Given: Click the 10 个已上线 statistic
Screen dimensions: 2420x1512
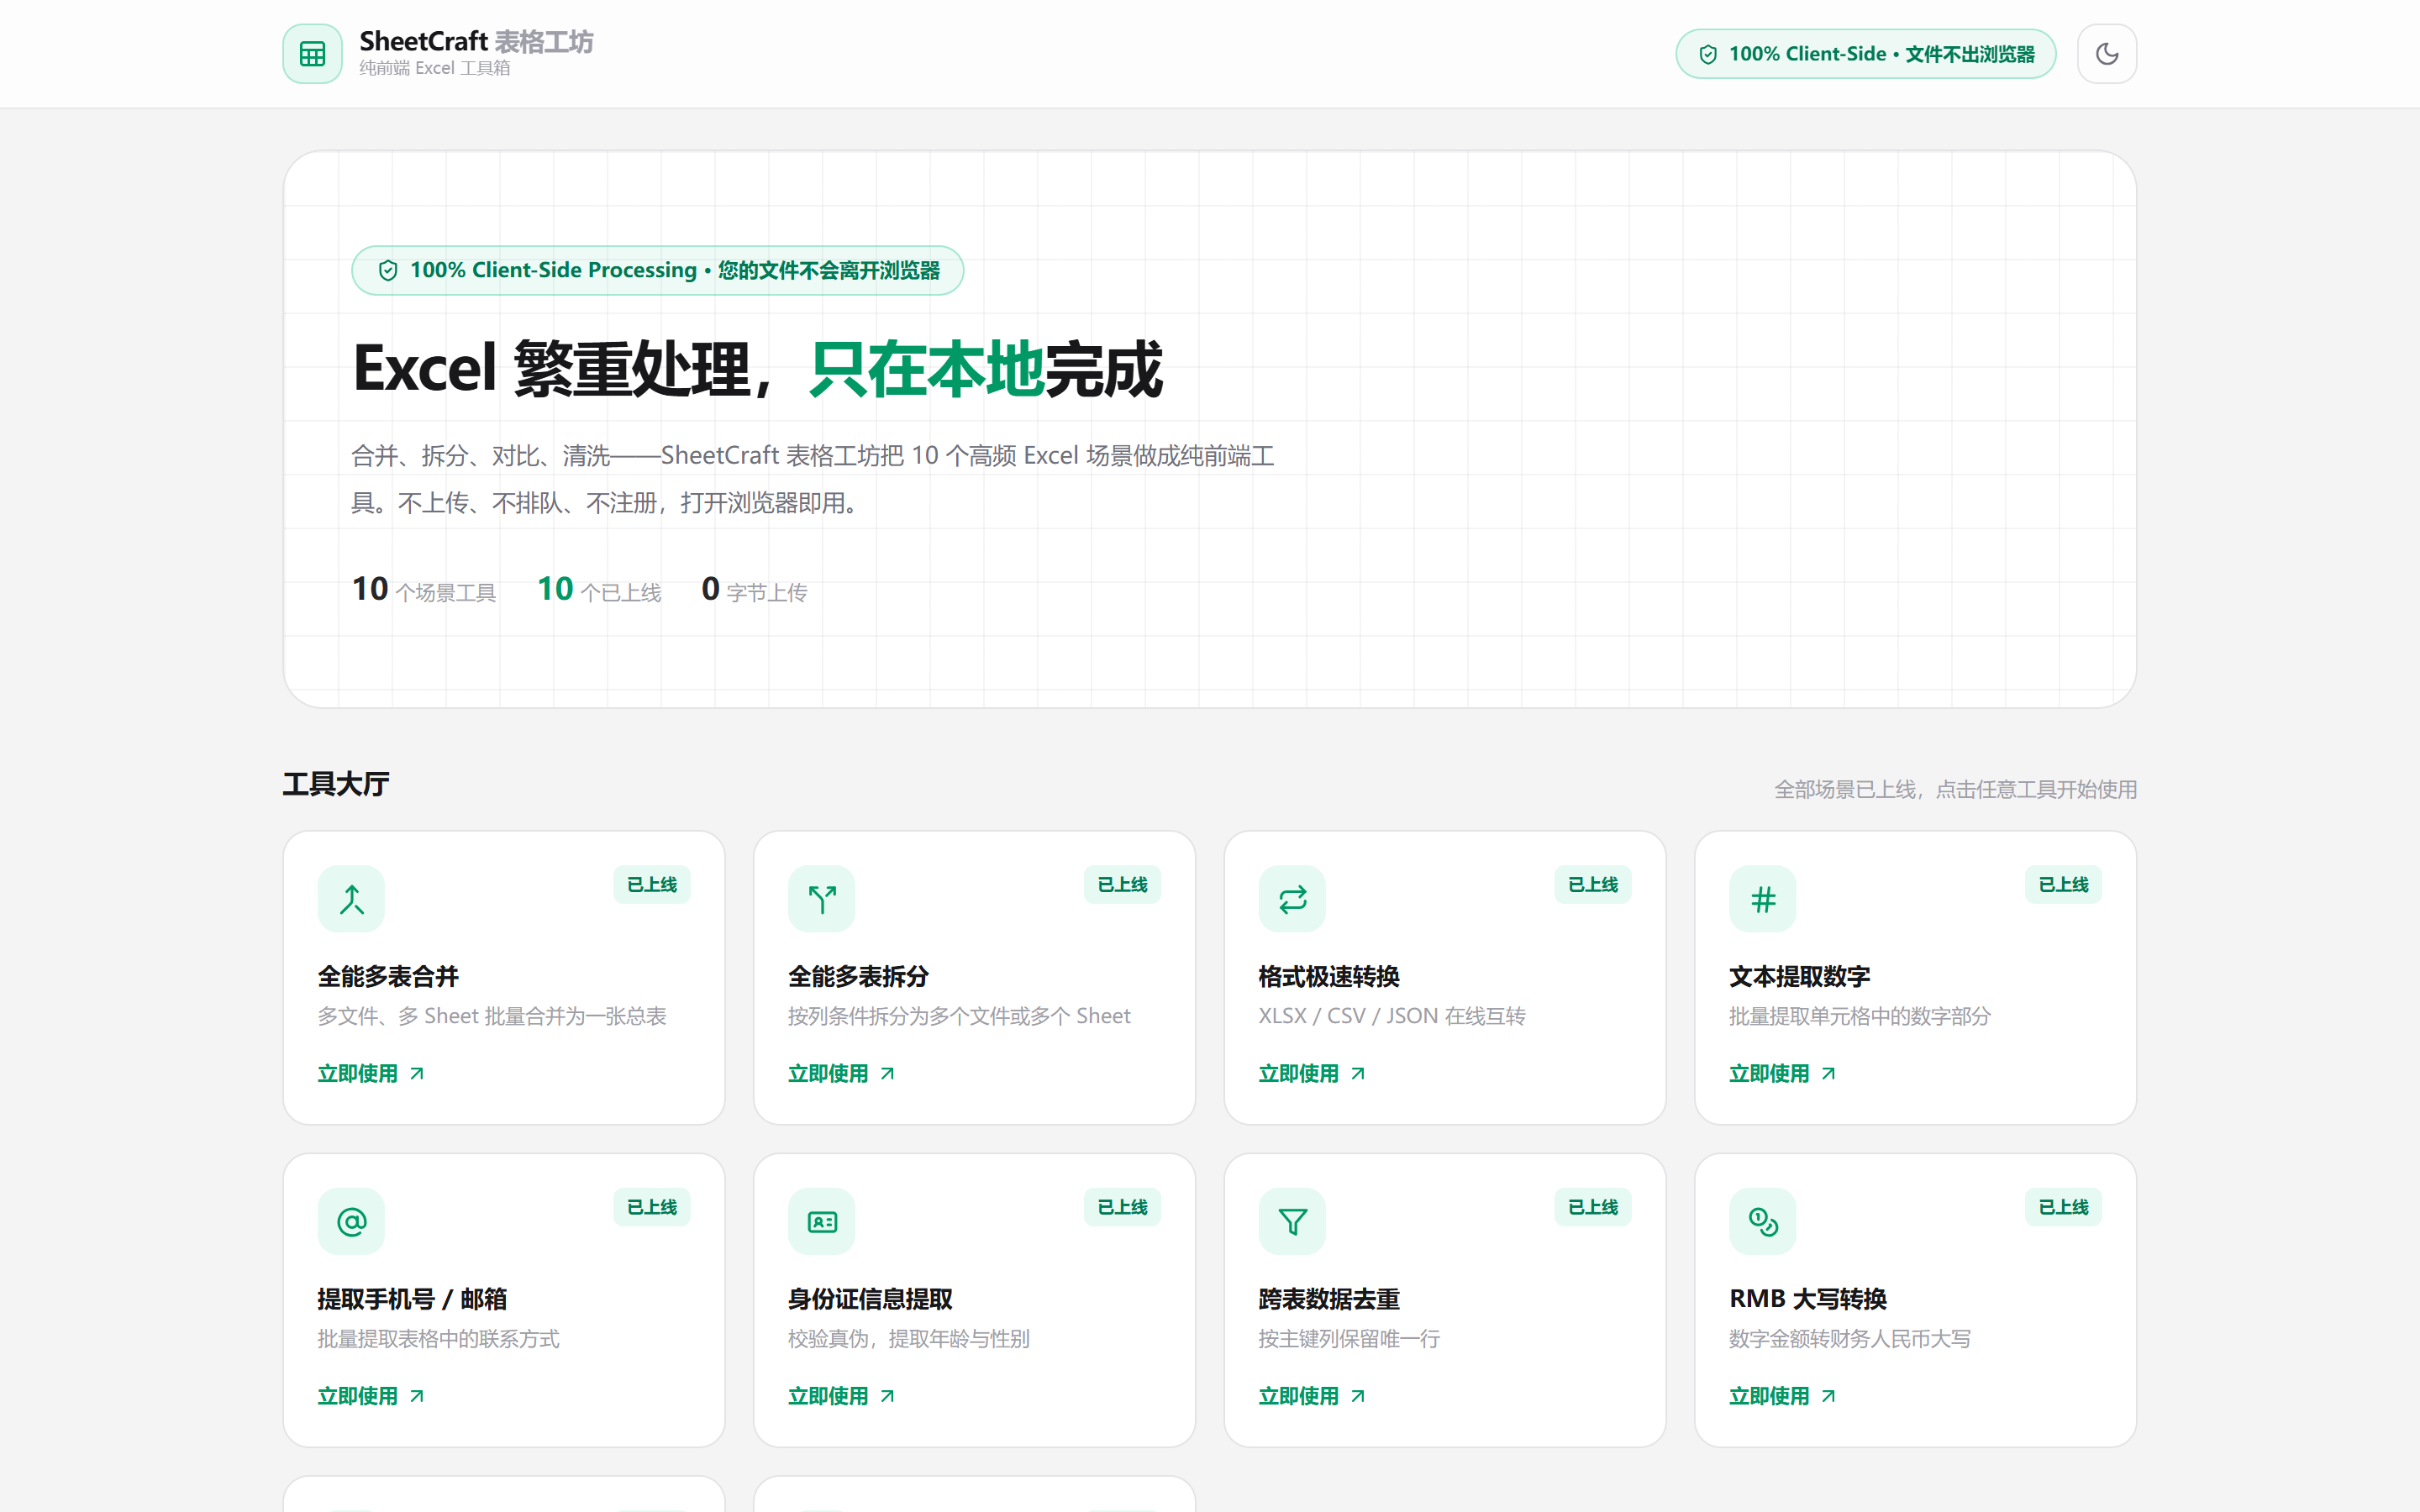Looking at the screenshot, I should point(599,590).
